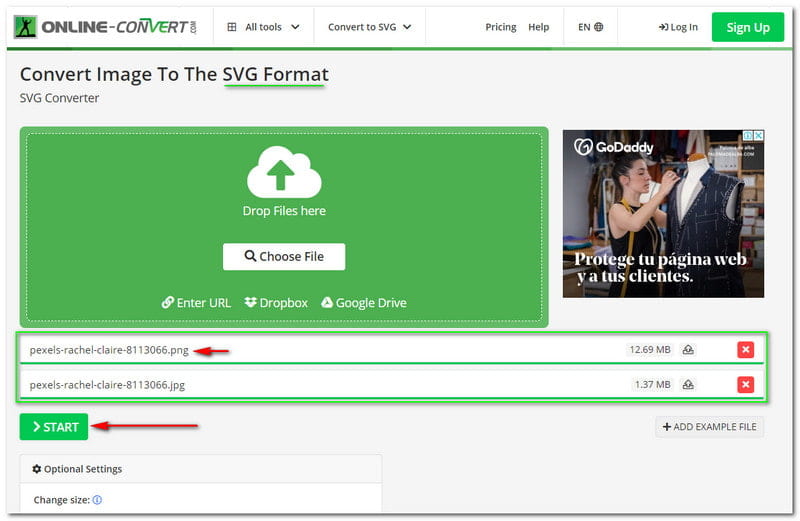Click the Add Example File button
The height and width of the screenshot is (521, 800).
709,427
